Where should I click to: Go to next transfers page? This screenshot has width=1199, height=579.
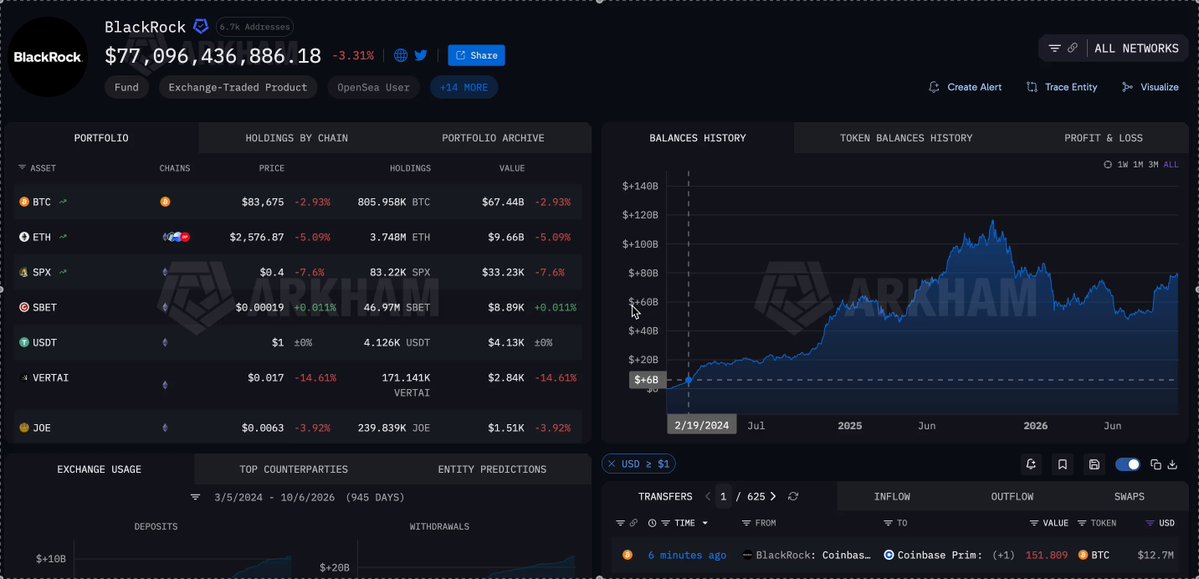pyautogui.click(x=773, y=496)
